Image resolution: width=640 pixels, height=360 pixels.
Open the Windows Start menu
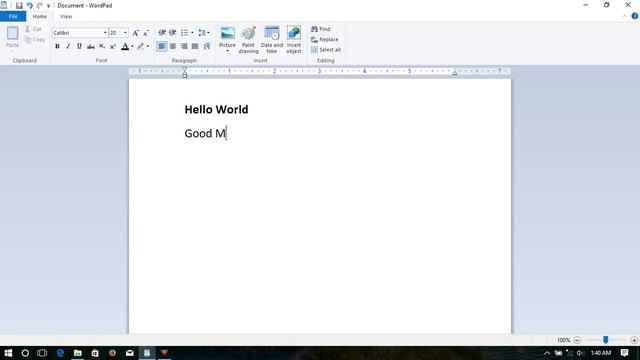click(x=8, y=353)
